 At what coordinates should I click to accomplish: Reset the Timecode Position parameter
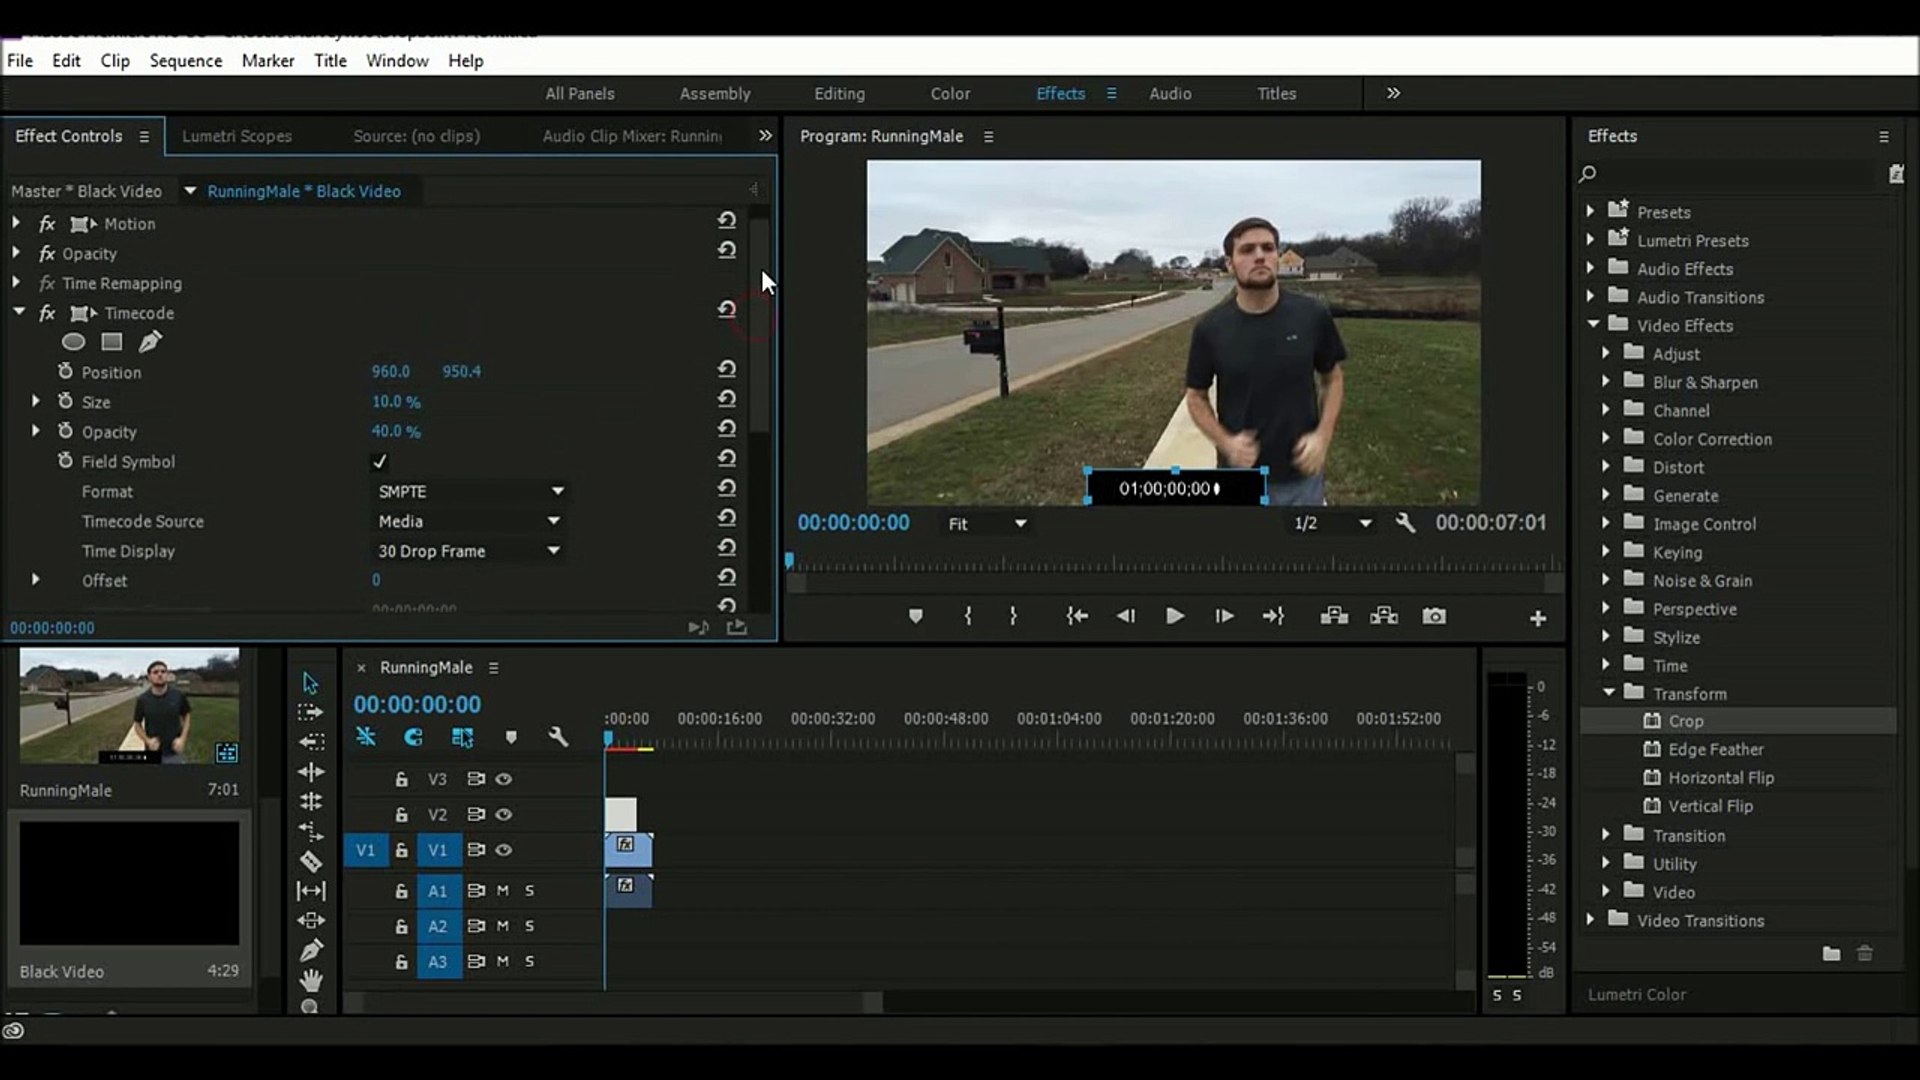[x=727, y=369]
